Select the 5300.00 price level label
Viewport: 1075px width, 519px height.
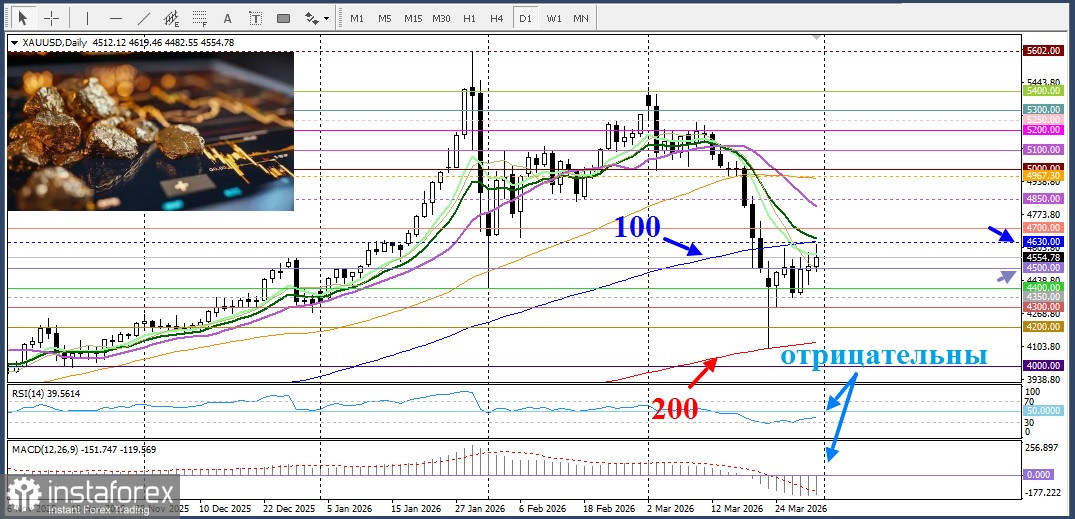point(1043,110)
